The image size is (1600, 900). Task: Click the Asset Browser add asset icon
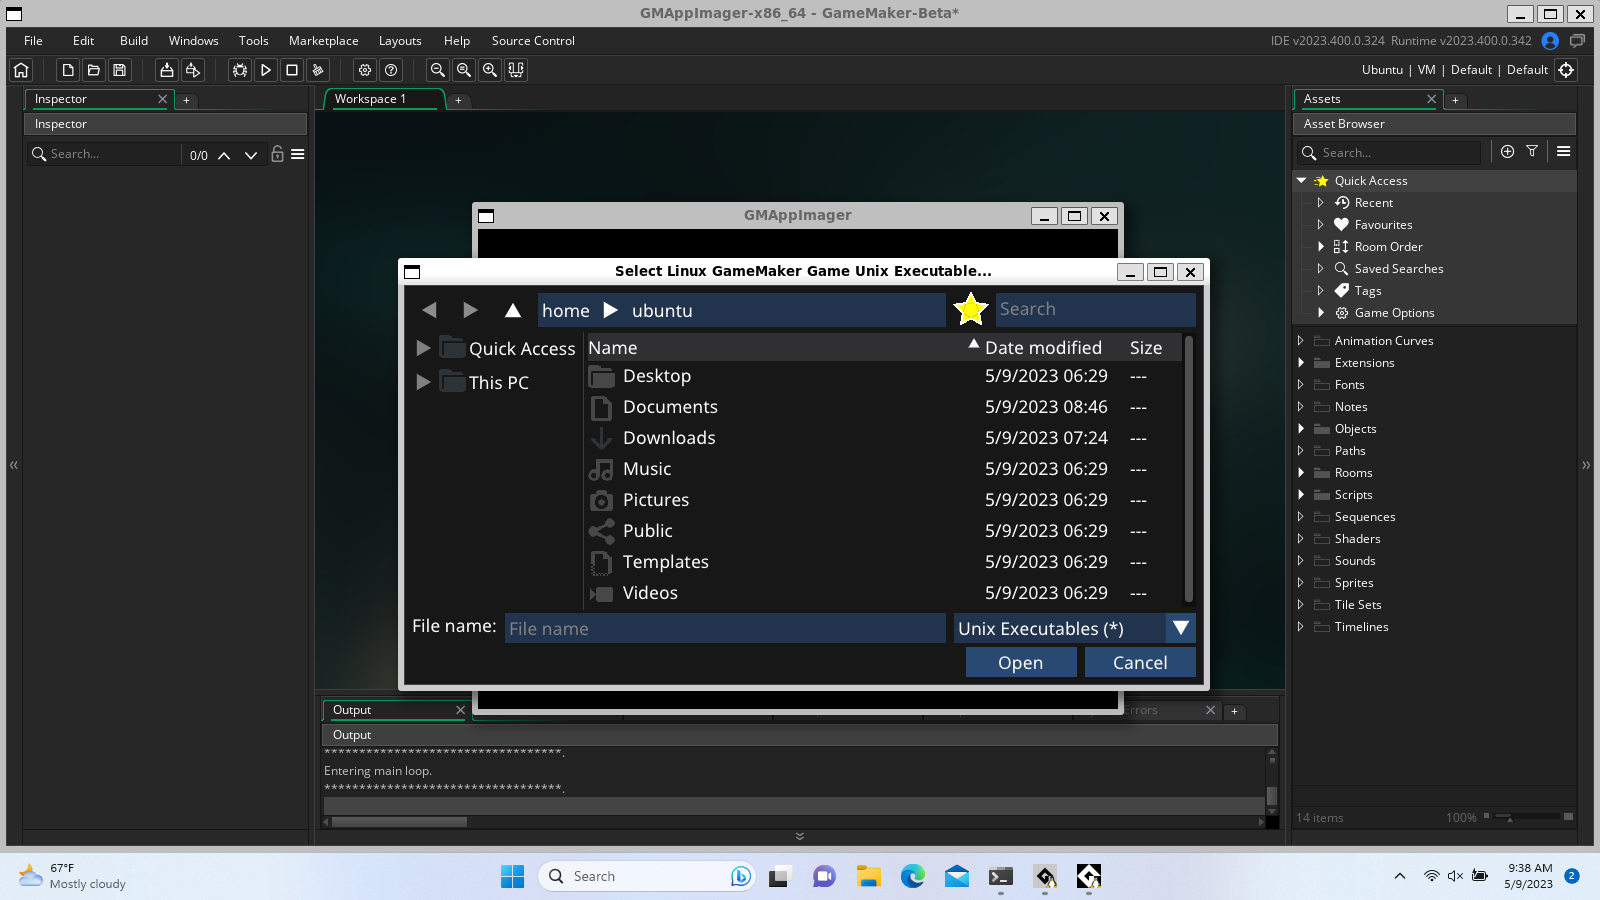(1507, 152)
